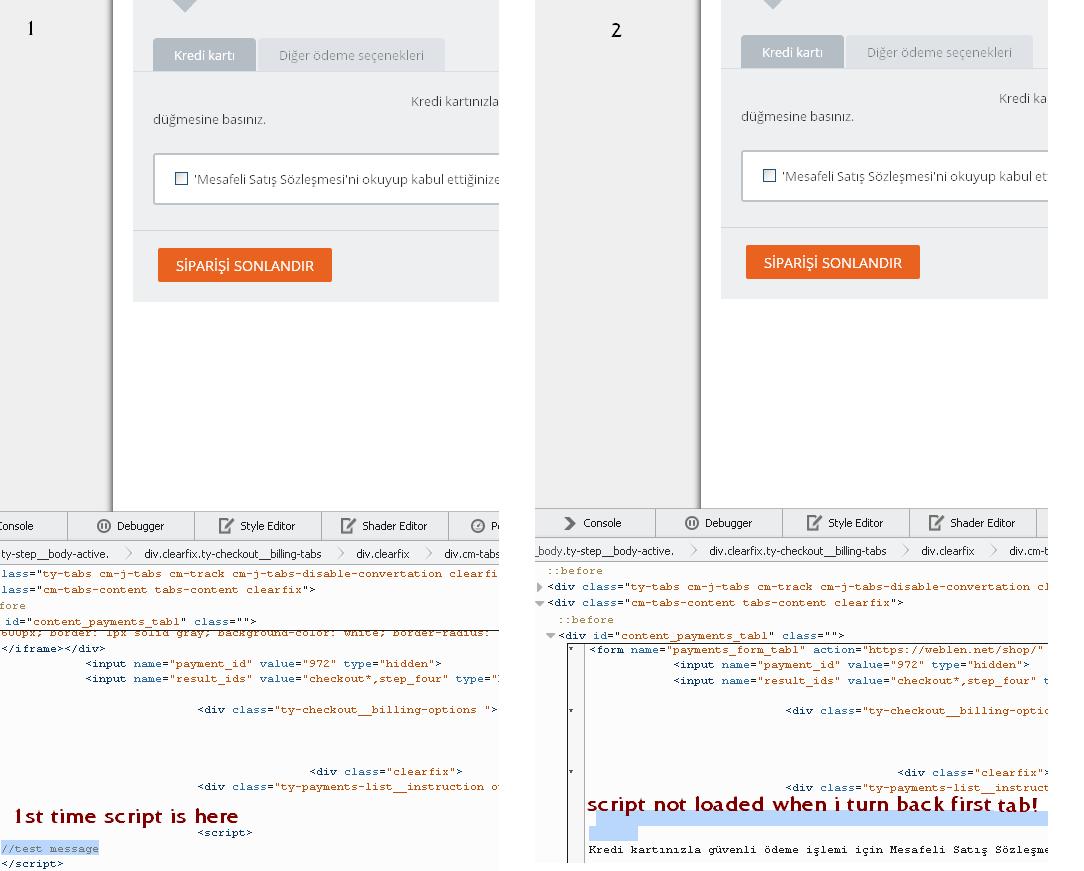
Task: Click the ty-tabs cm-j-tabs code line in screenshot 1
Action: point(249,574)
